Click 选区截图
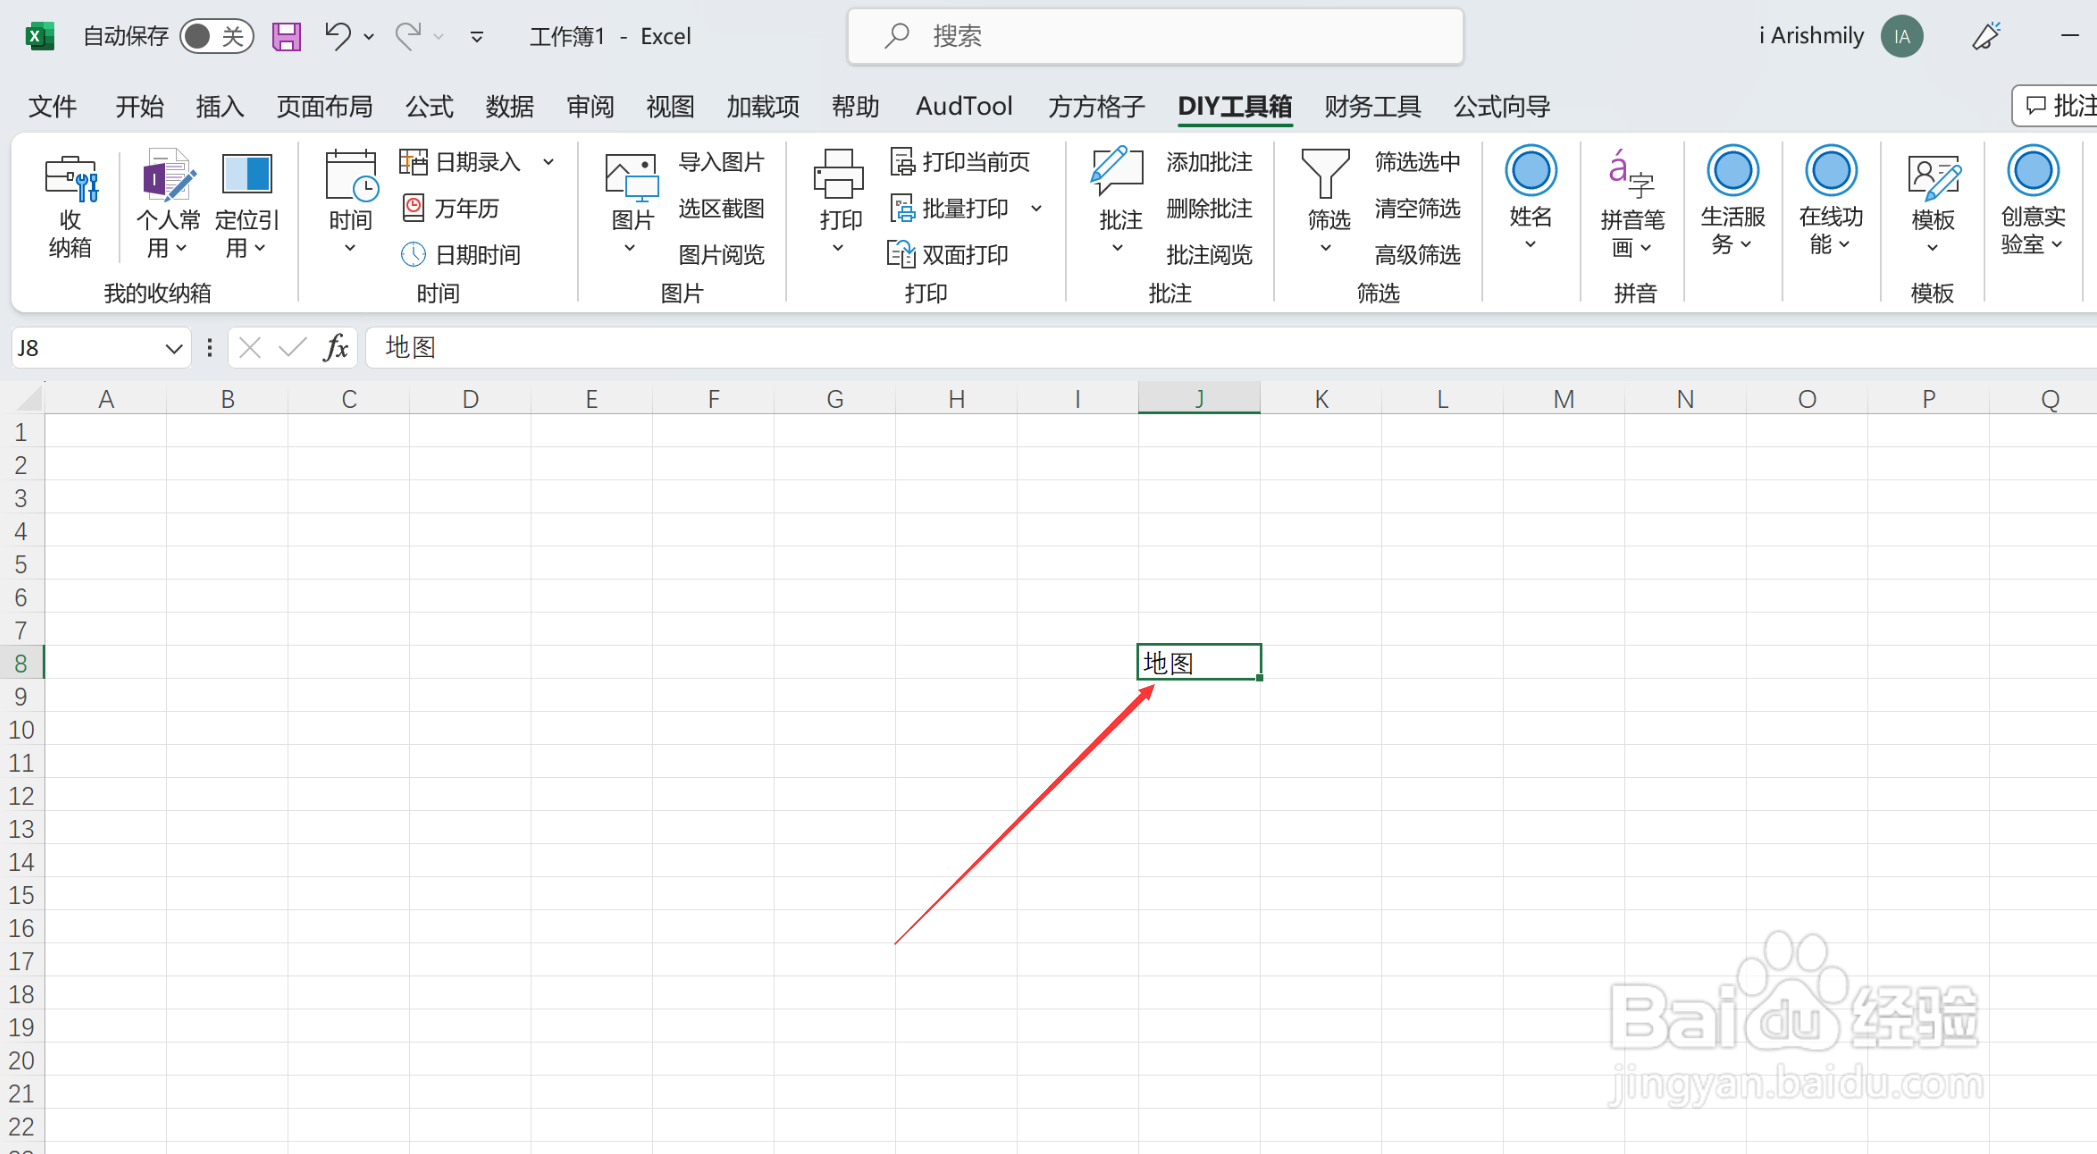The image size is (2097, 1154). pos(721,208)
